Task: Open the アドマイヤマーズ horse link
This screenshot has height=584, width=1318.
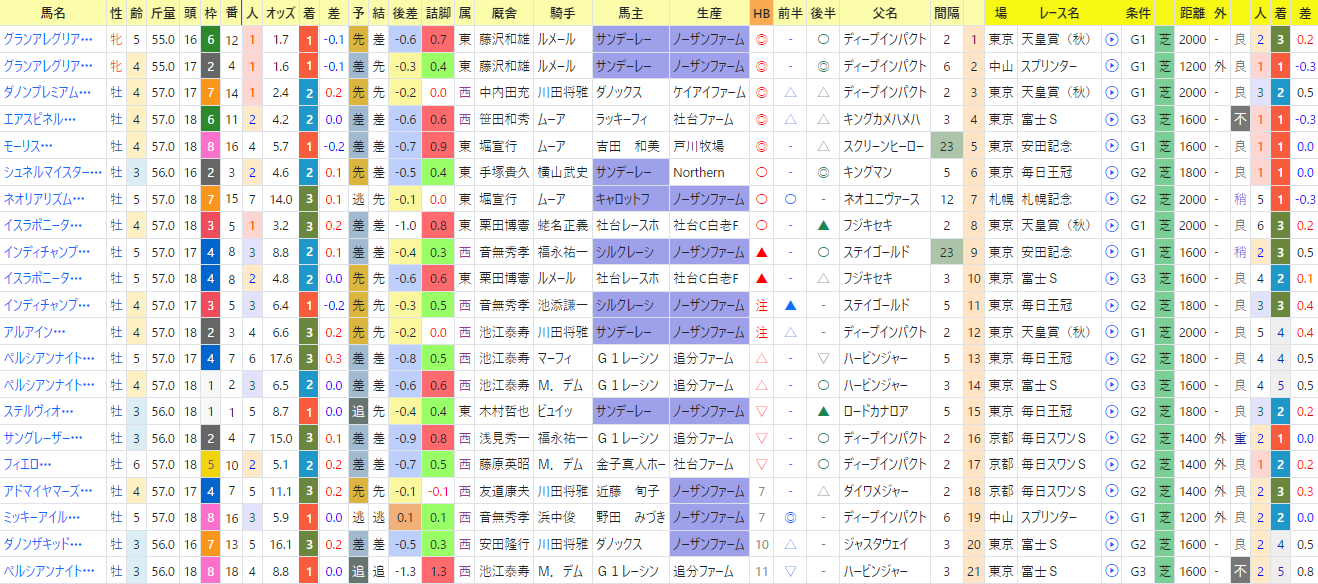Action: click(48, 490)
